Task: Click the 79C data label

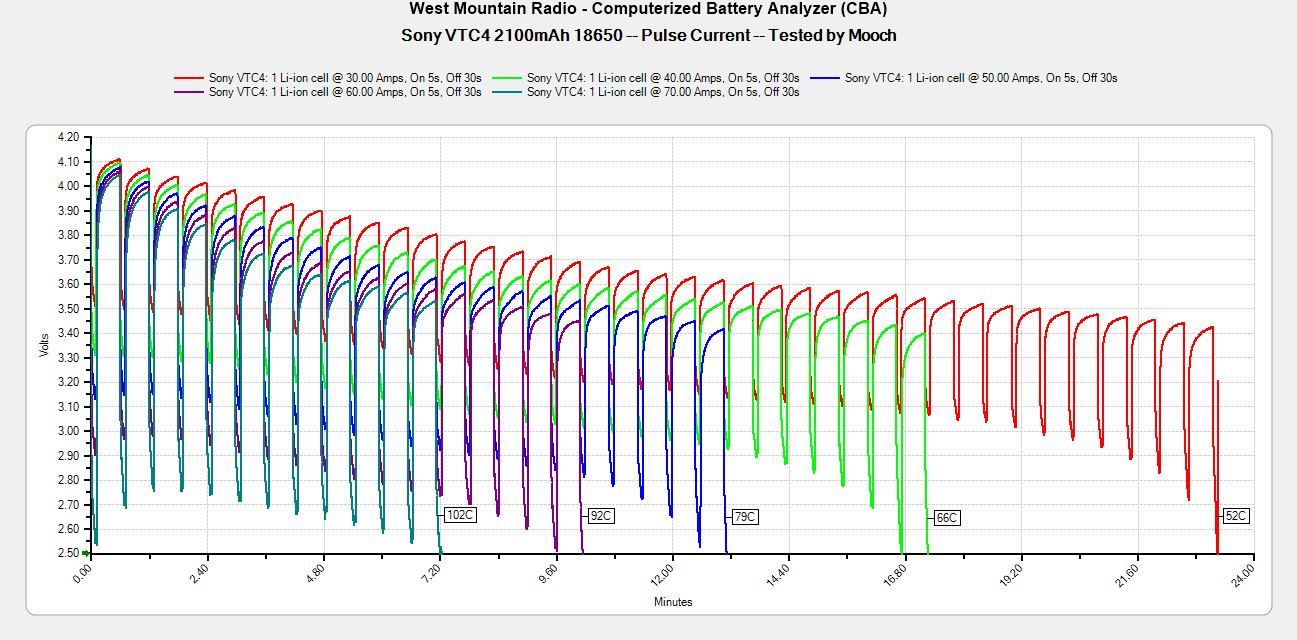Action: pos(745,517)
